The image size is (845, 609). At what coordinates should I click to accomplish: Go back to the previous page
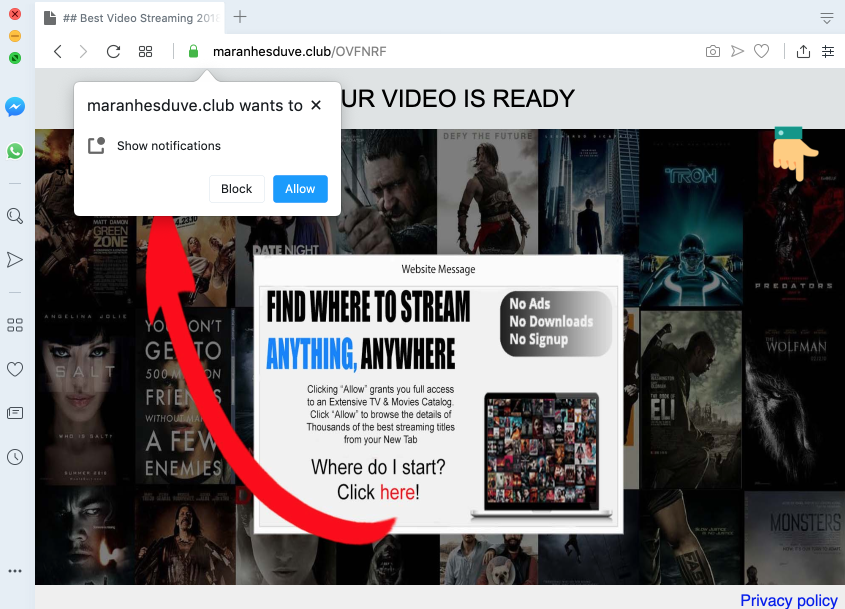pyautogui.click(x=58, y=52)
